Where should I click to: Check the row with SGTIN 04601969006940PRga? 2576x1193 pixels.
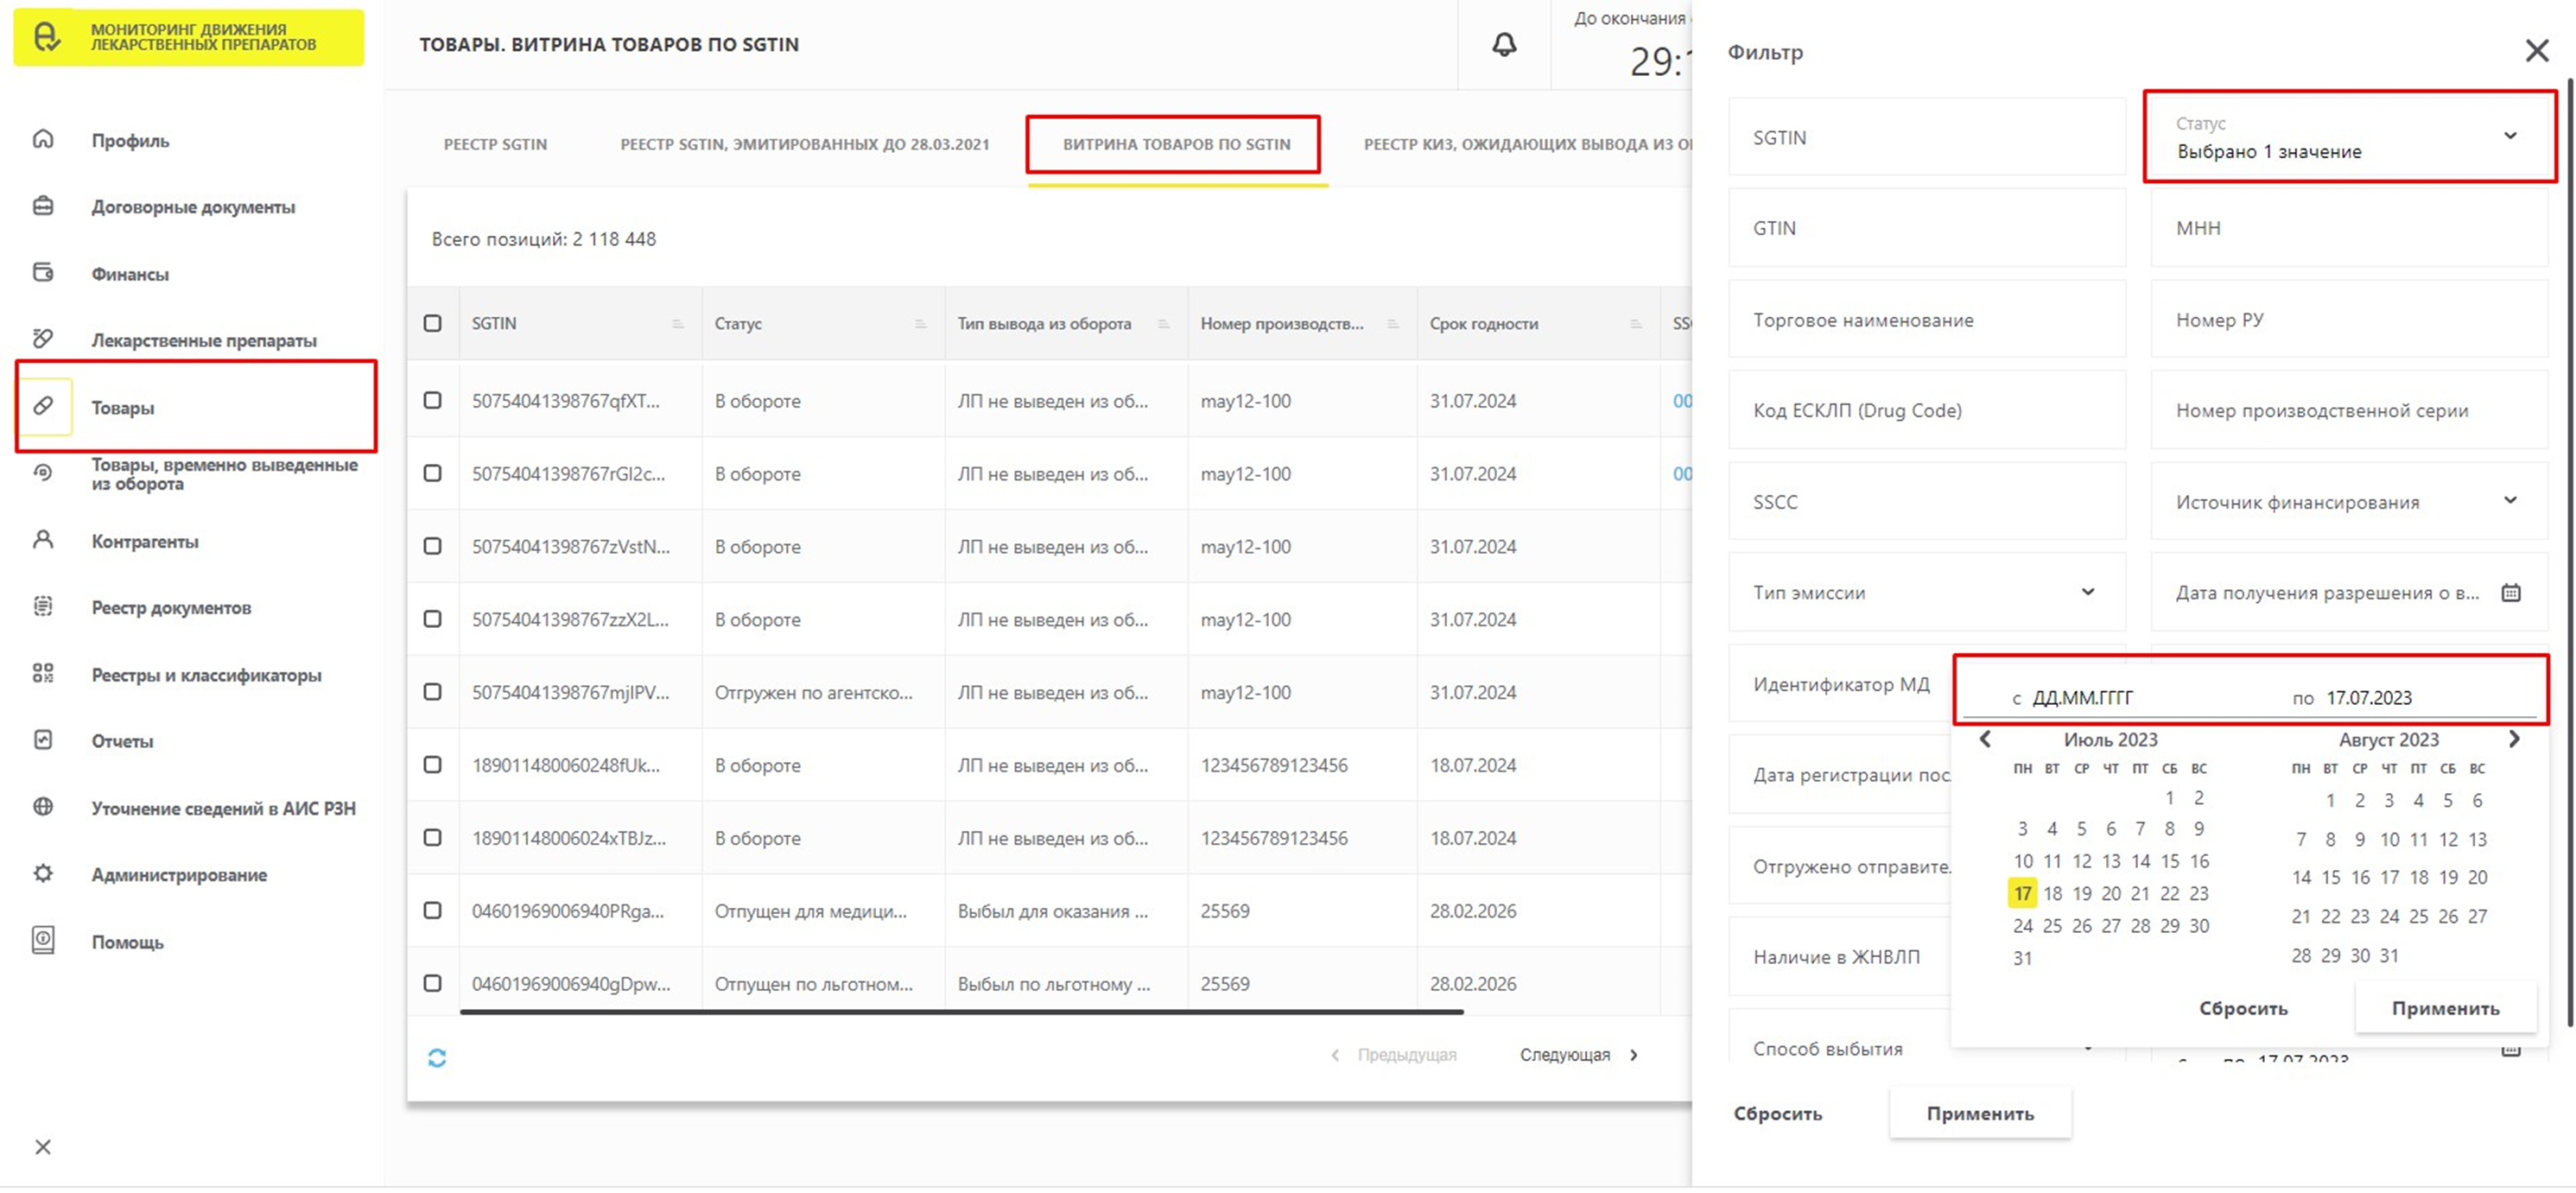[432, 910]
